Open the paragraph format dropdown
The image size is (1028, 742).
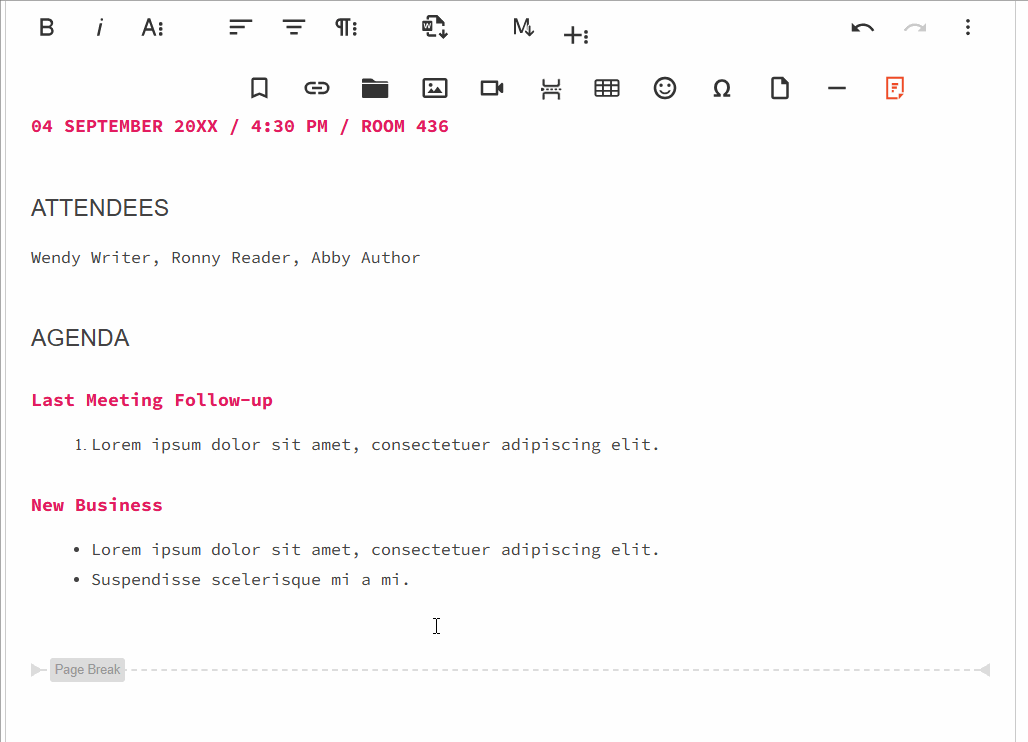point(346,27)
